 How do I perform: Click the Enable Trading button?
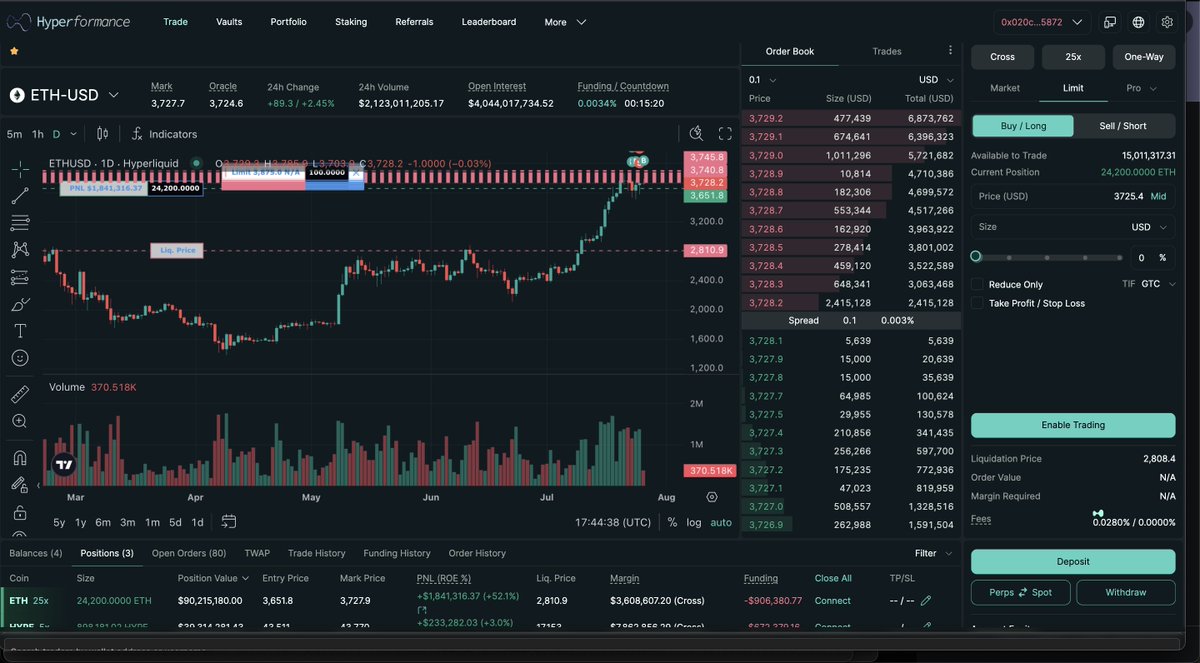pos(1073,425)
